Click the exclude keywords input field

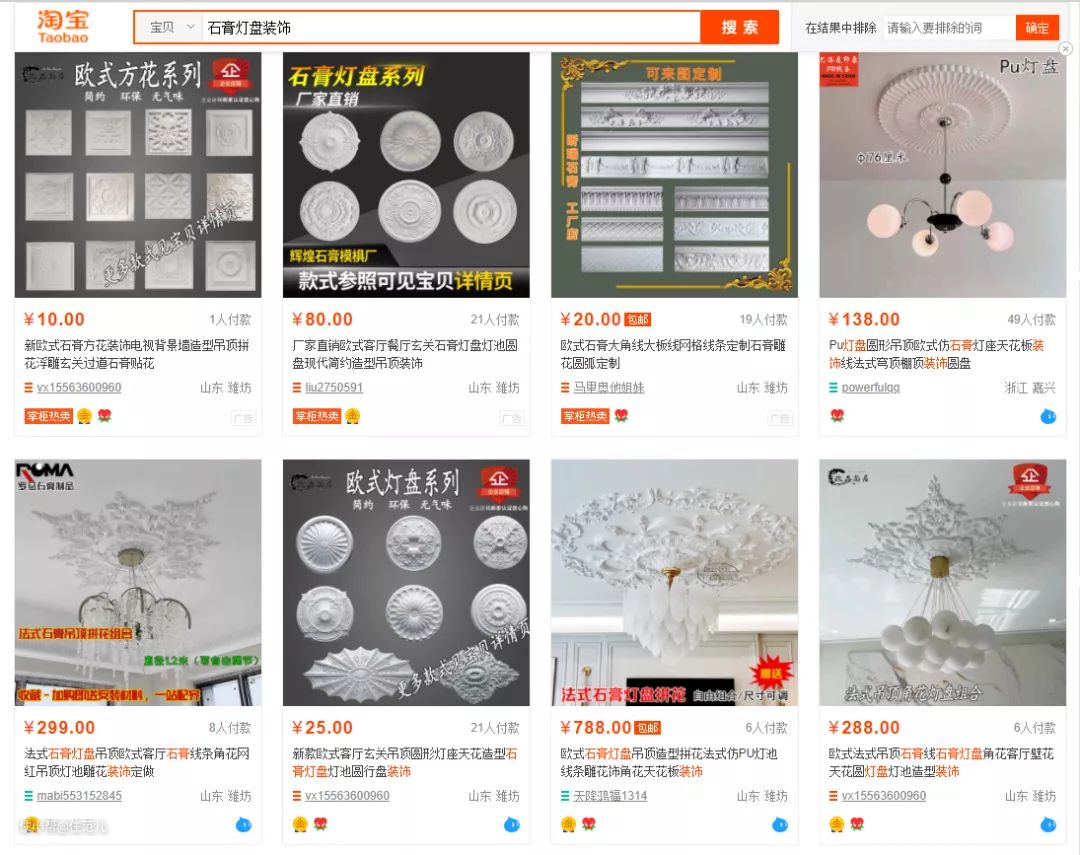[949, 28]
